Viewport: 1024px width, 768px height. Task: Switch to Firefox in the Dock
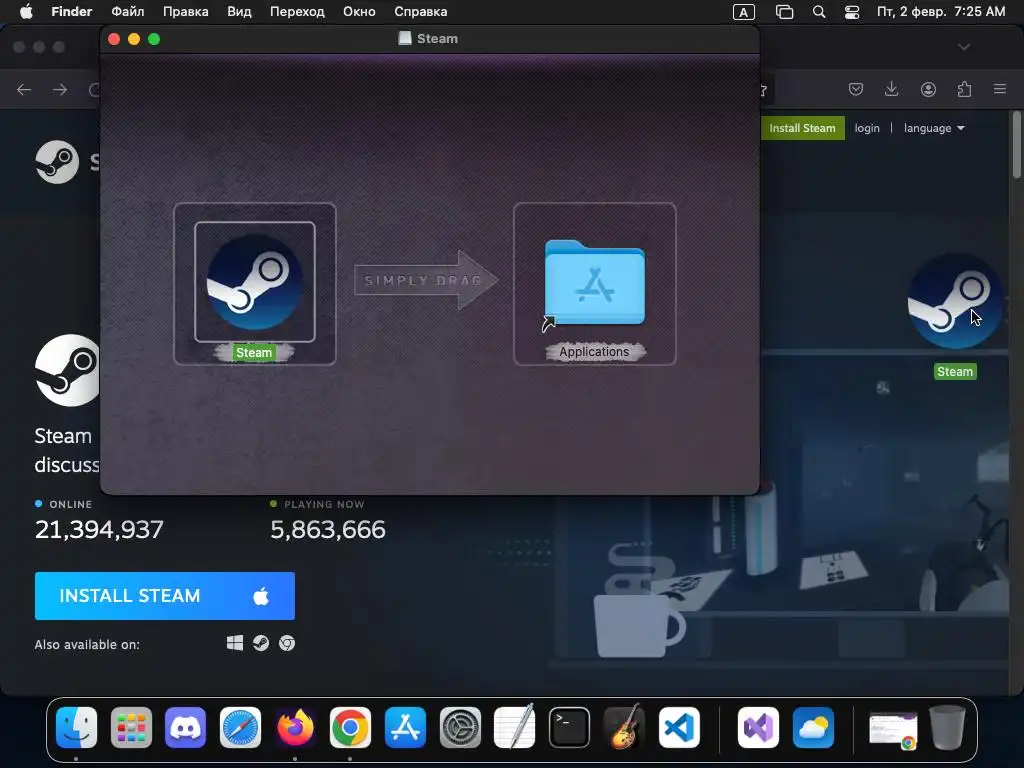(x=295, y=727)
